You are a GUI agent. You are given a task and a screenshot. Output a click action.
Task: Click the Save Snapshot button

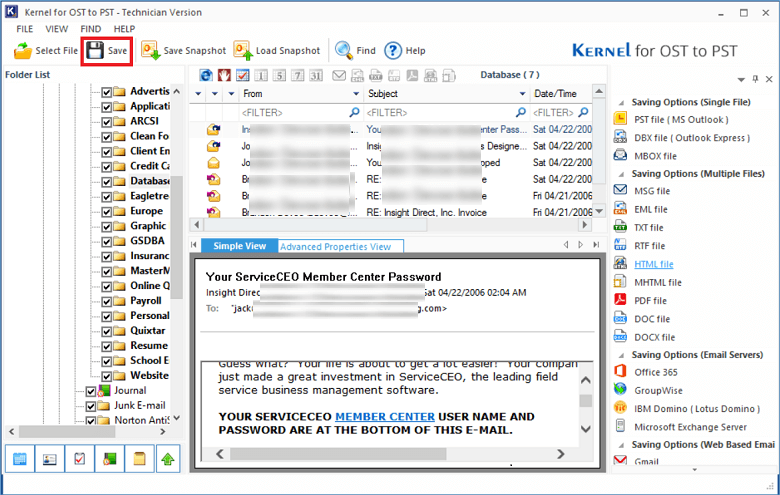(x=184, y=51)
